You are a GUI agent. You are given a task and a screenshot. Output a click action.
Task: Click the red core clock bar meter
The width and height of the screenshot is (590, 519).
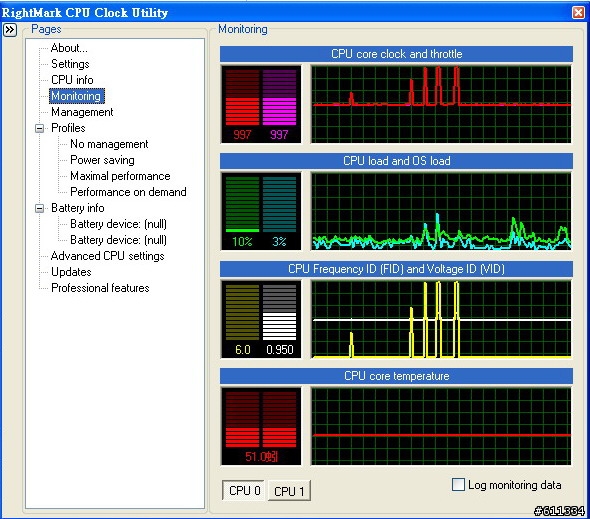[x=242, y=97]
